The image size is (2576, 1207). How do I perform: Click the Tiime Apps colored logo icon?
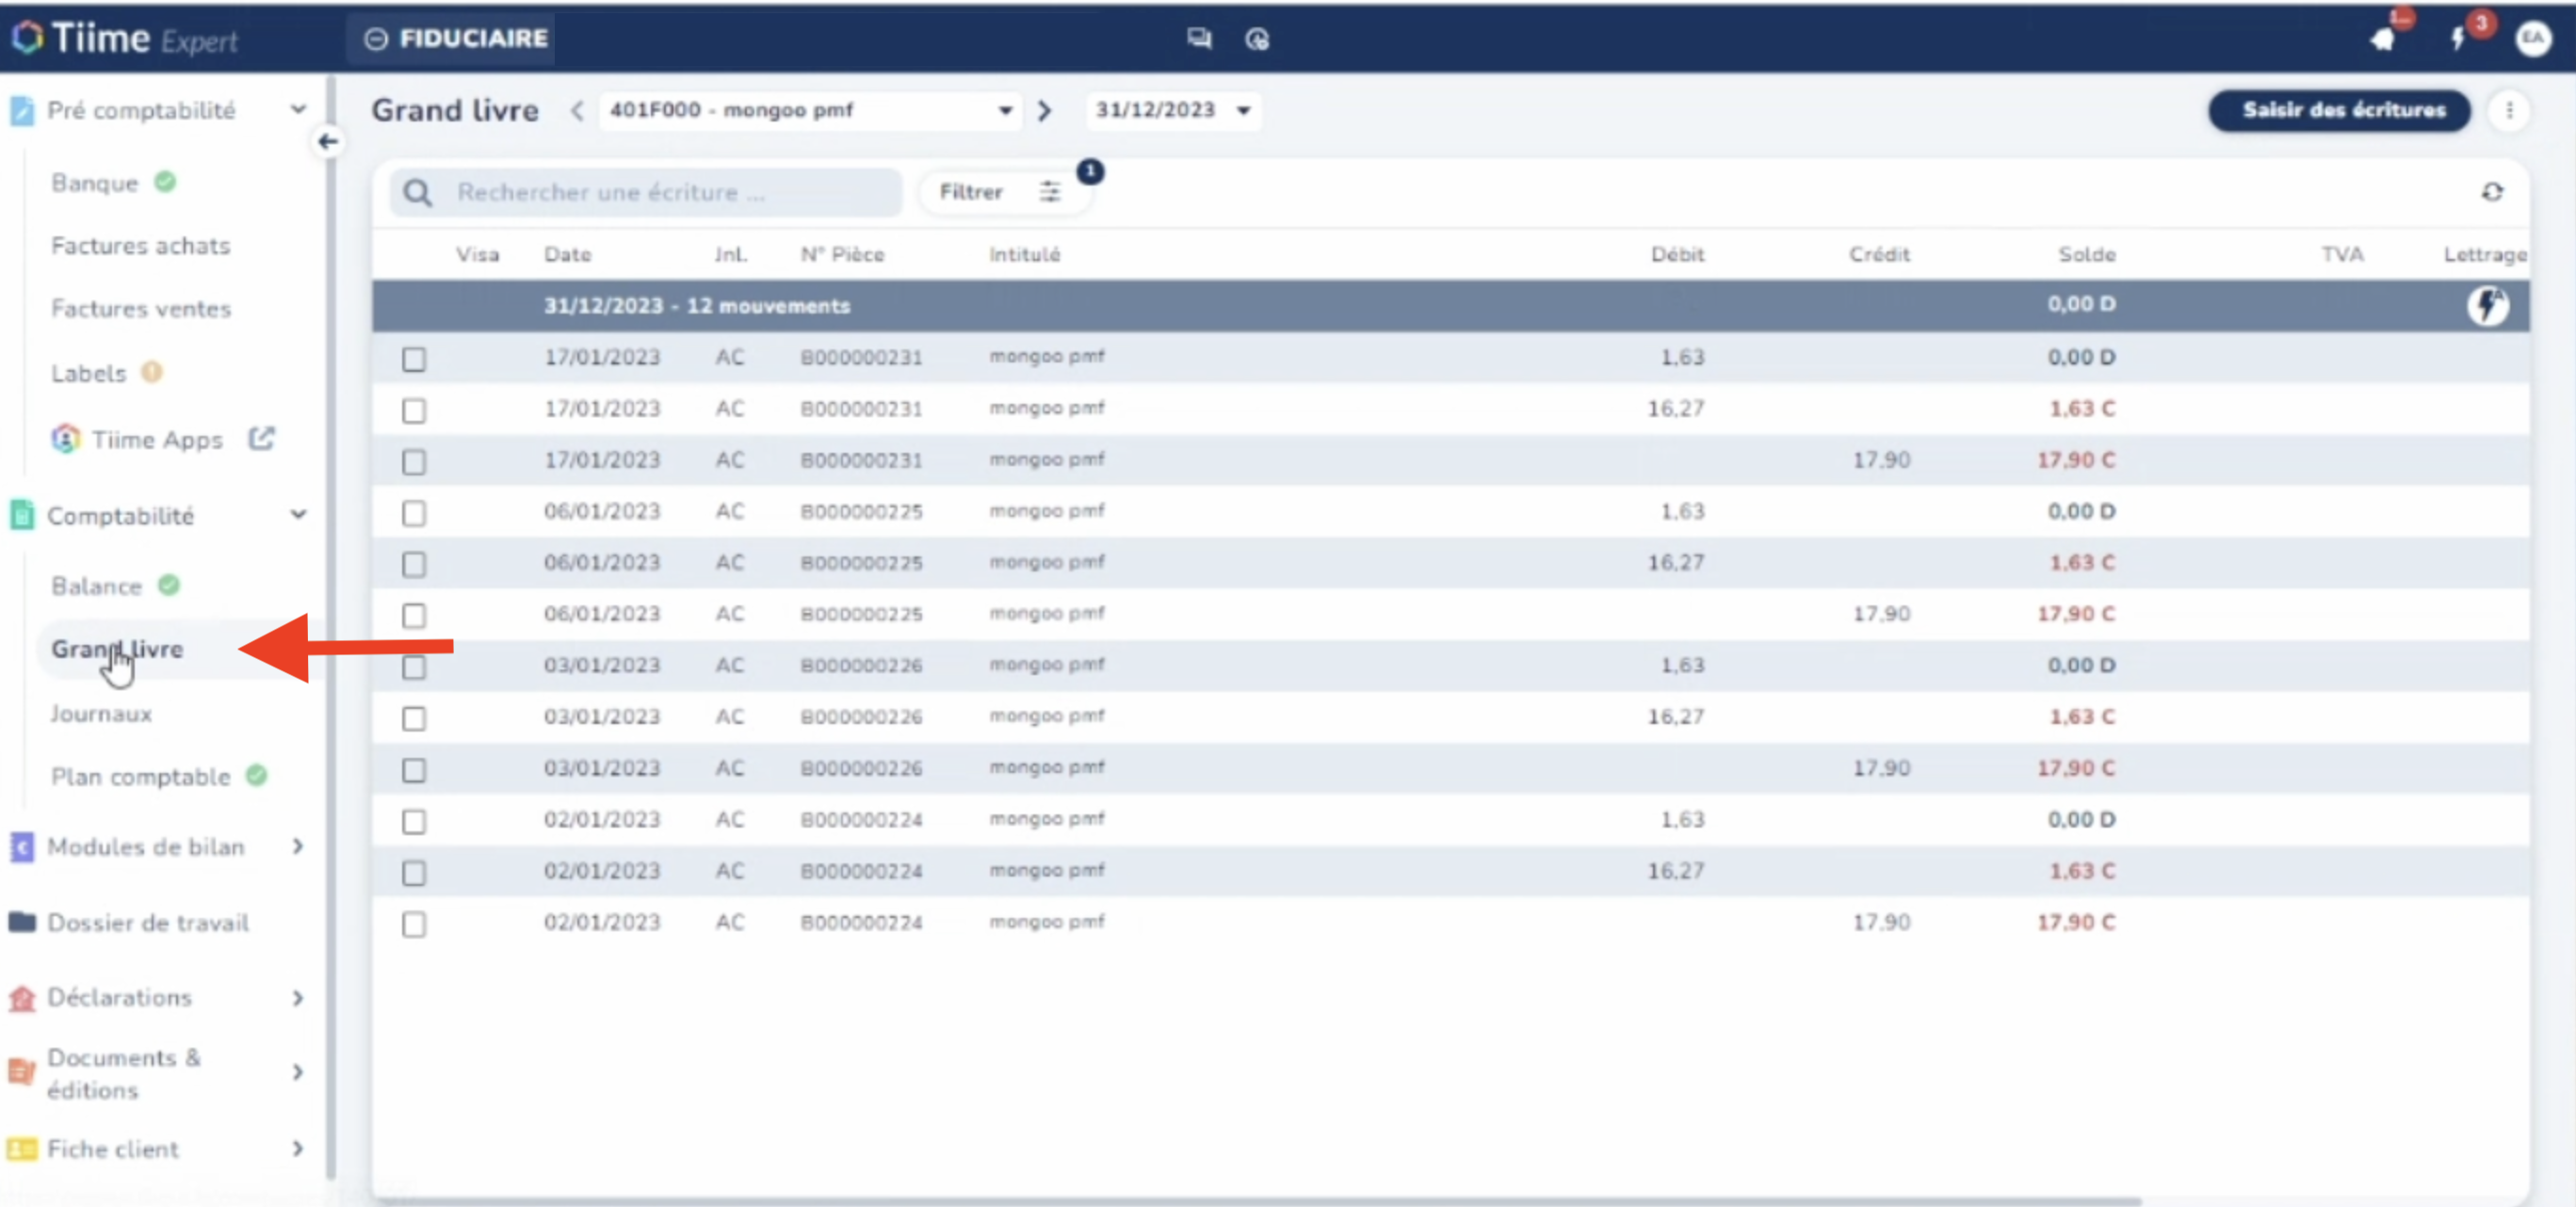click(x=66, y=438)
